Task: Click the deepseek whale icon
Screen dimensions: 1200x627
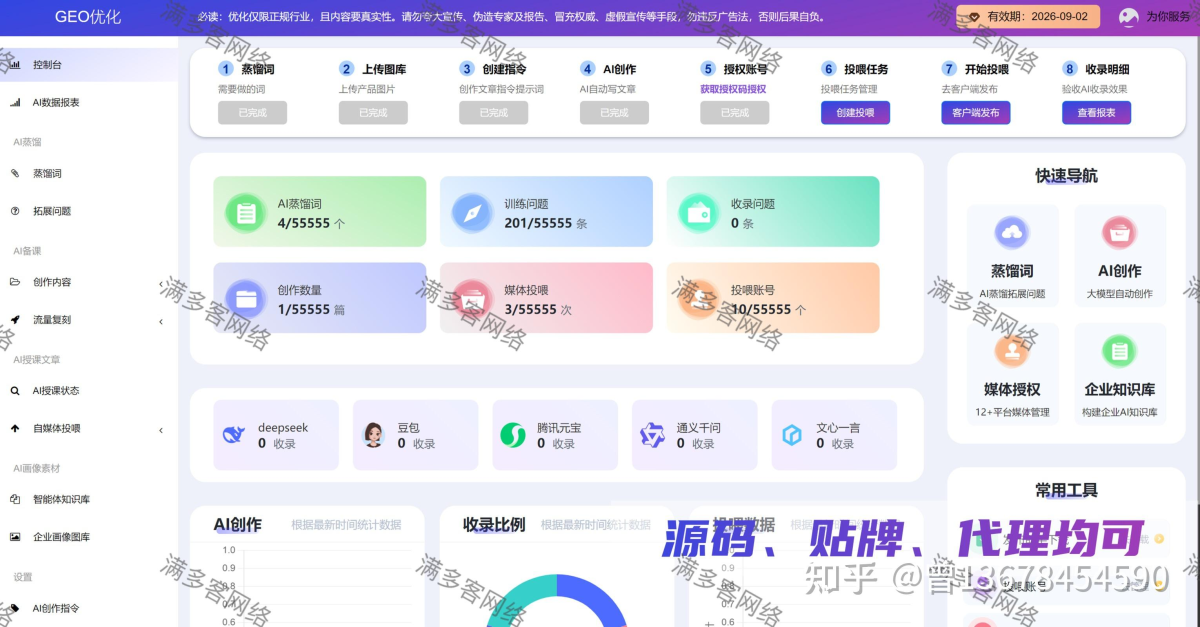Action: 234,435
